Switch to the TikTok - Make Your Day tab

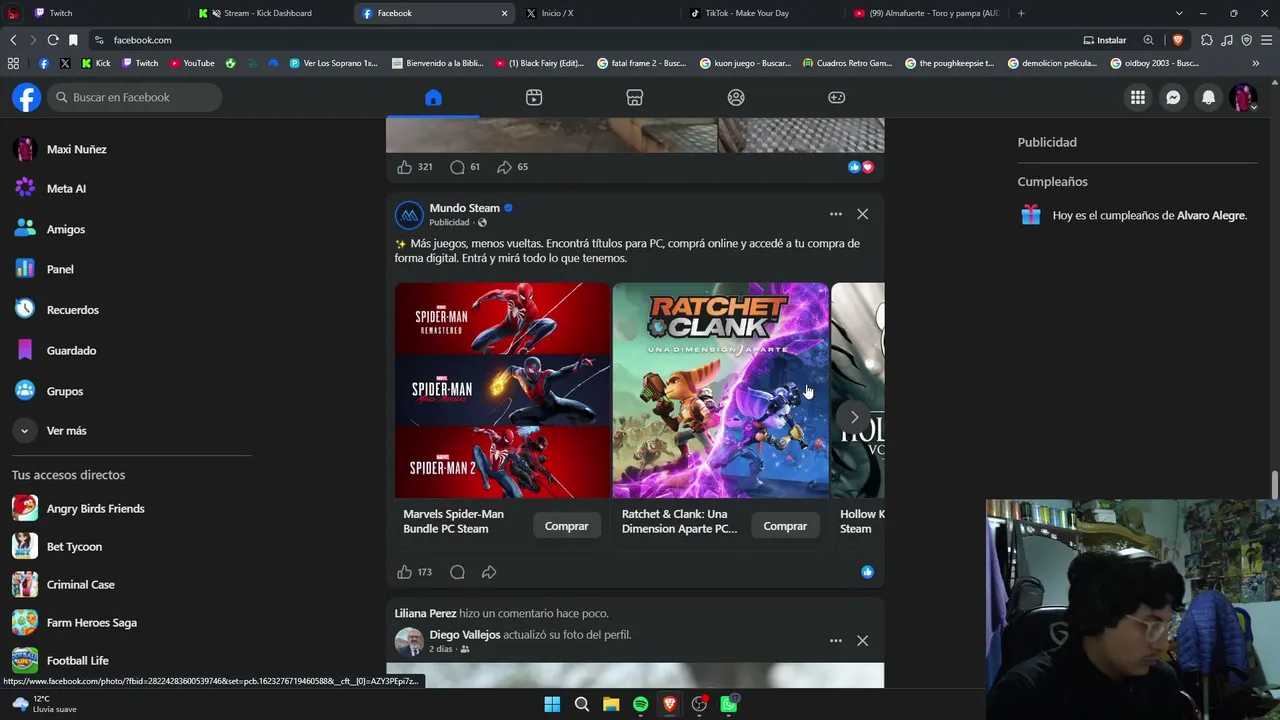pyautogui.click(x=760, y=13)
